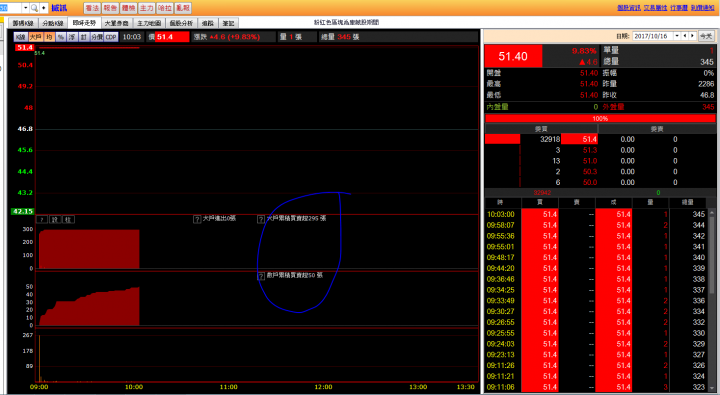Toggle the K線 chart mode button
This screenshot has width=720, height=395.
(21, 37)
